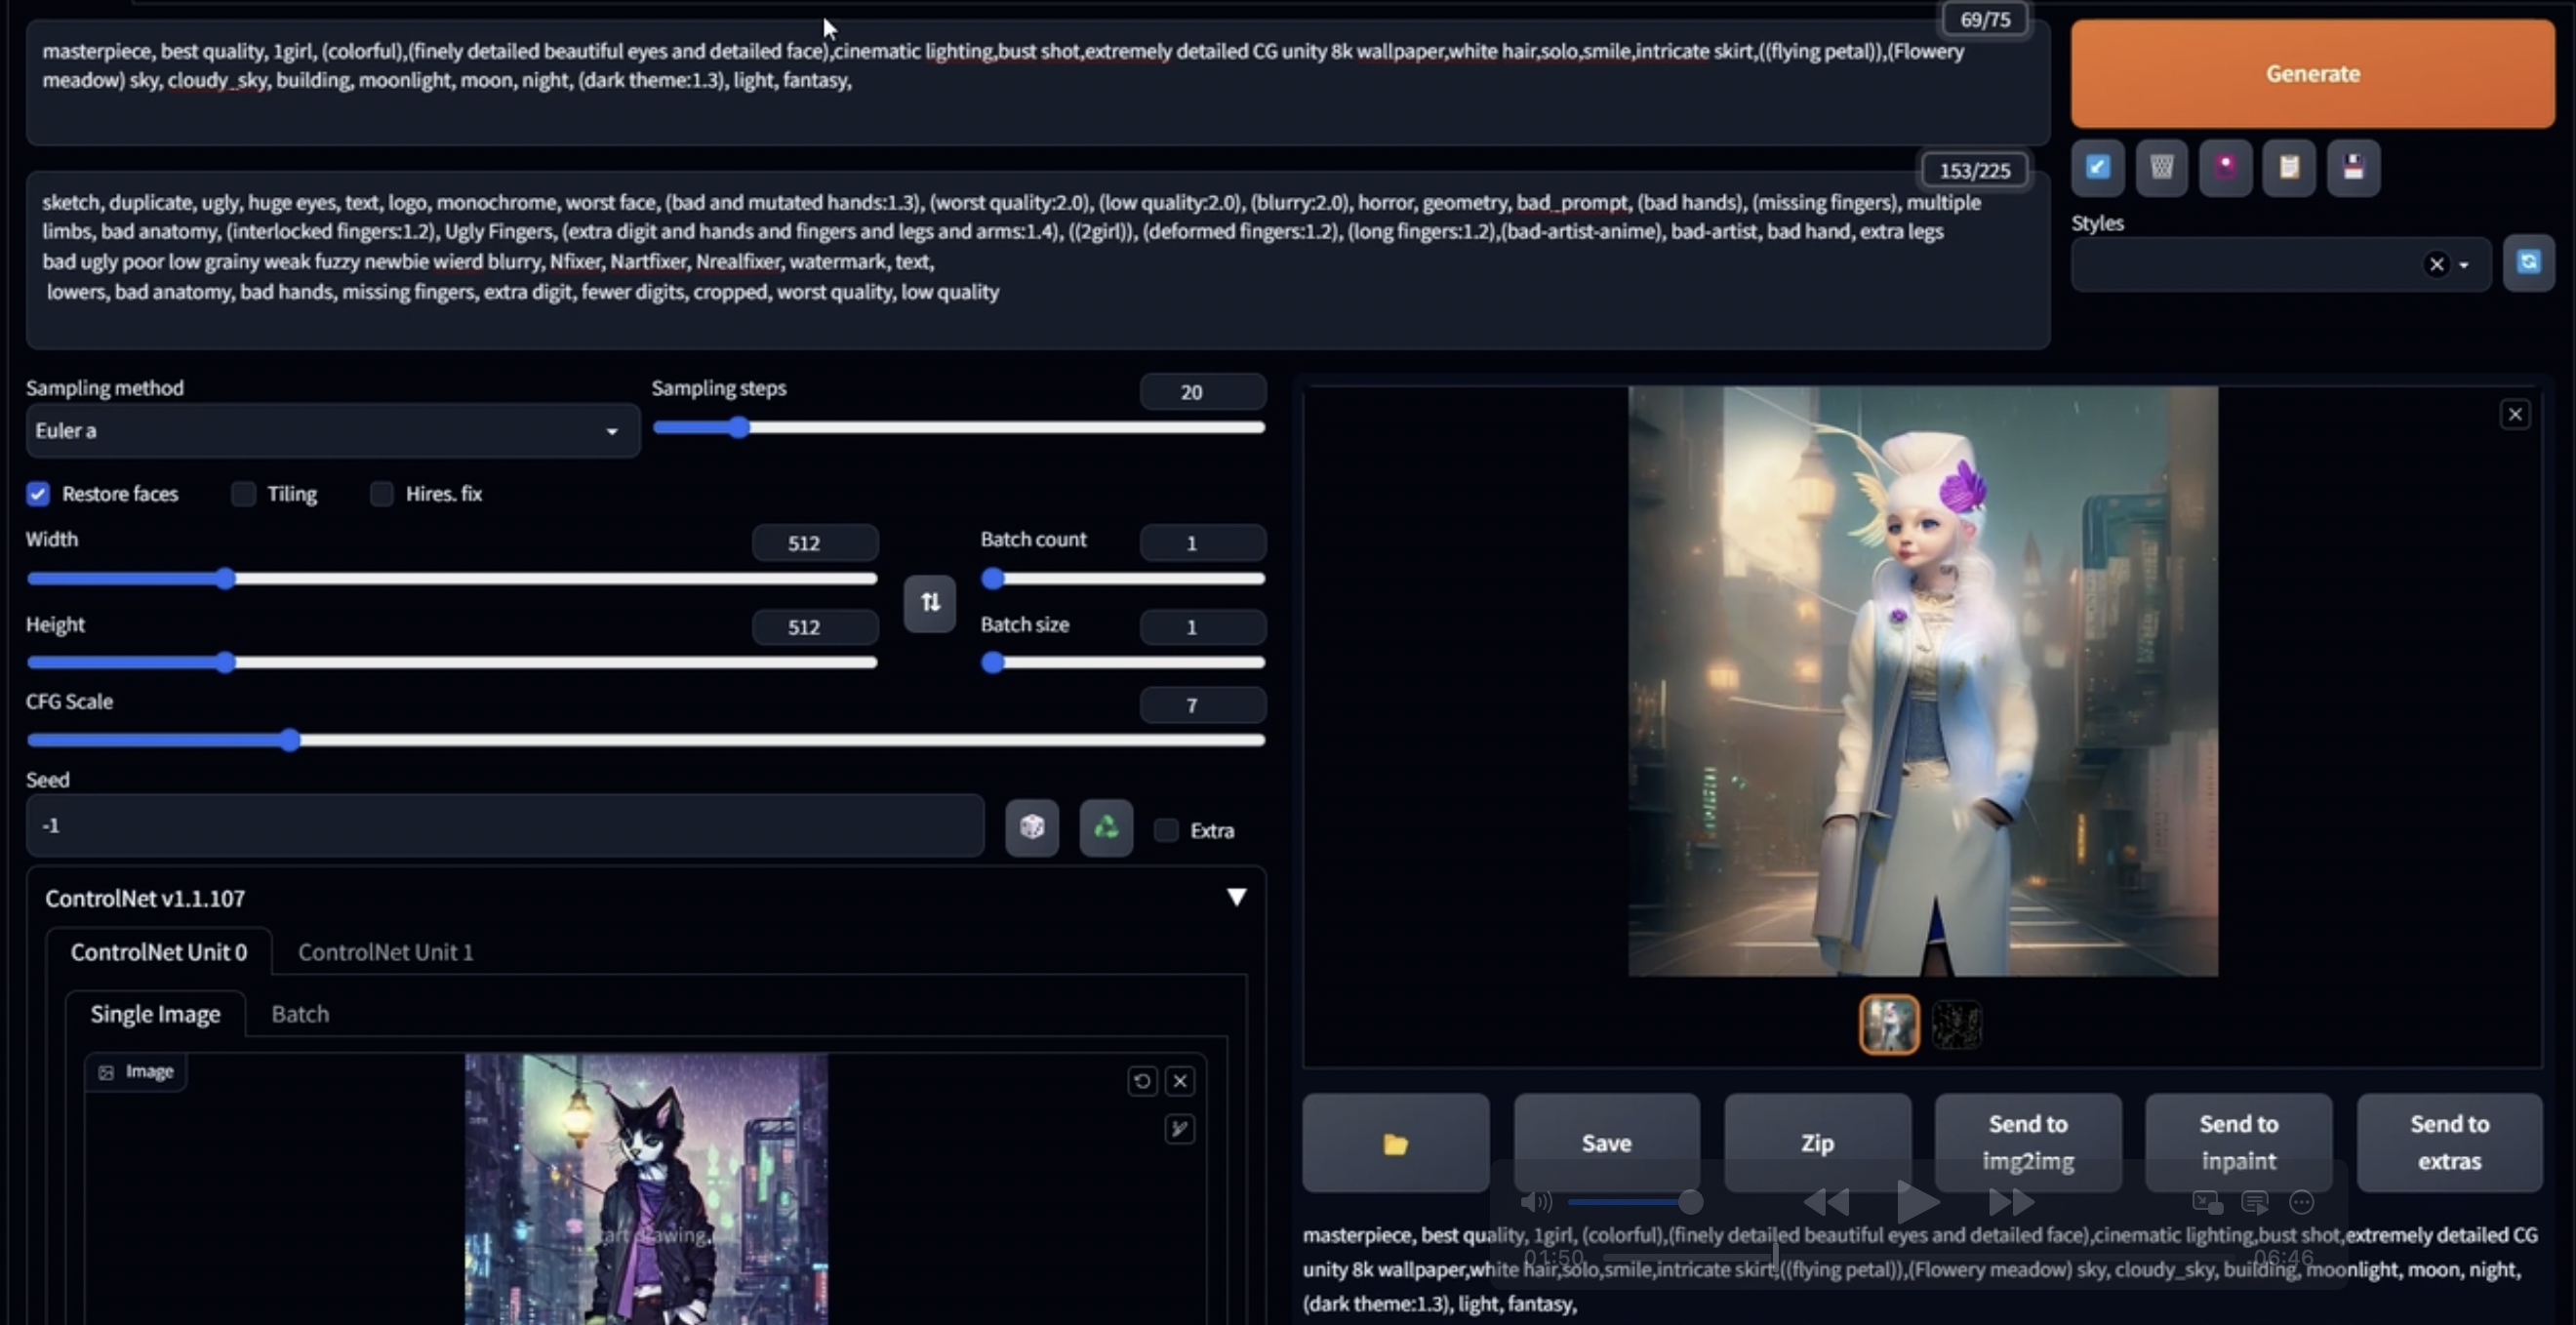Open the Styles dropdown arrow

pos(2463,265)
